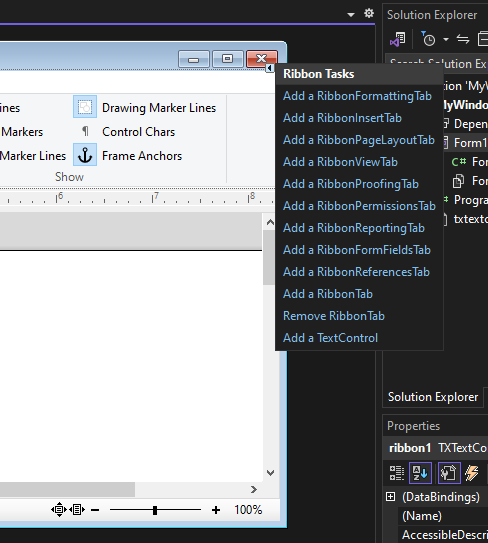This screenshot has height=543, width=488.
Task: Show Events via the lightning bolt icon
Action: click(472, 473)
